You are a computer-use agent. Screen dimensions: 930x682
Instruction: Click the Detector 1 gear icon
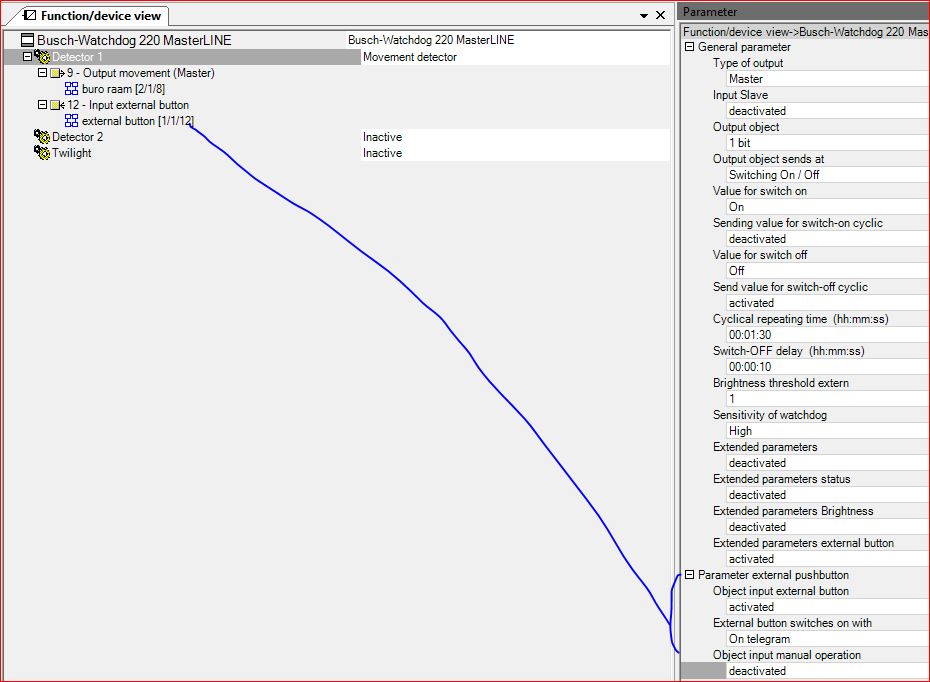42,57
